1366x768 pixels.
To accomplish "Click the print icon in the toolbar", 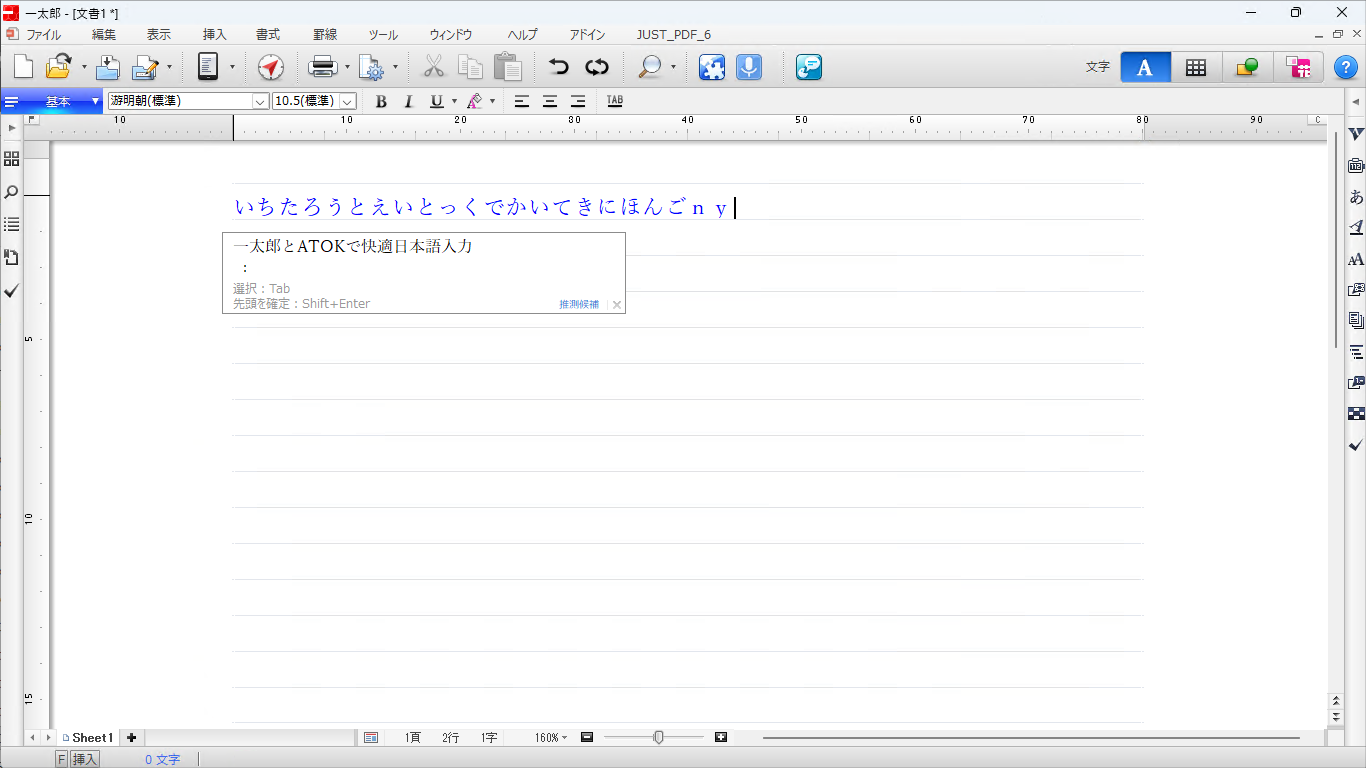I will (323, 67).
